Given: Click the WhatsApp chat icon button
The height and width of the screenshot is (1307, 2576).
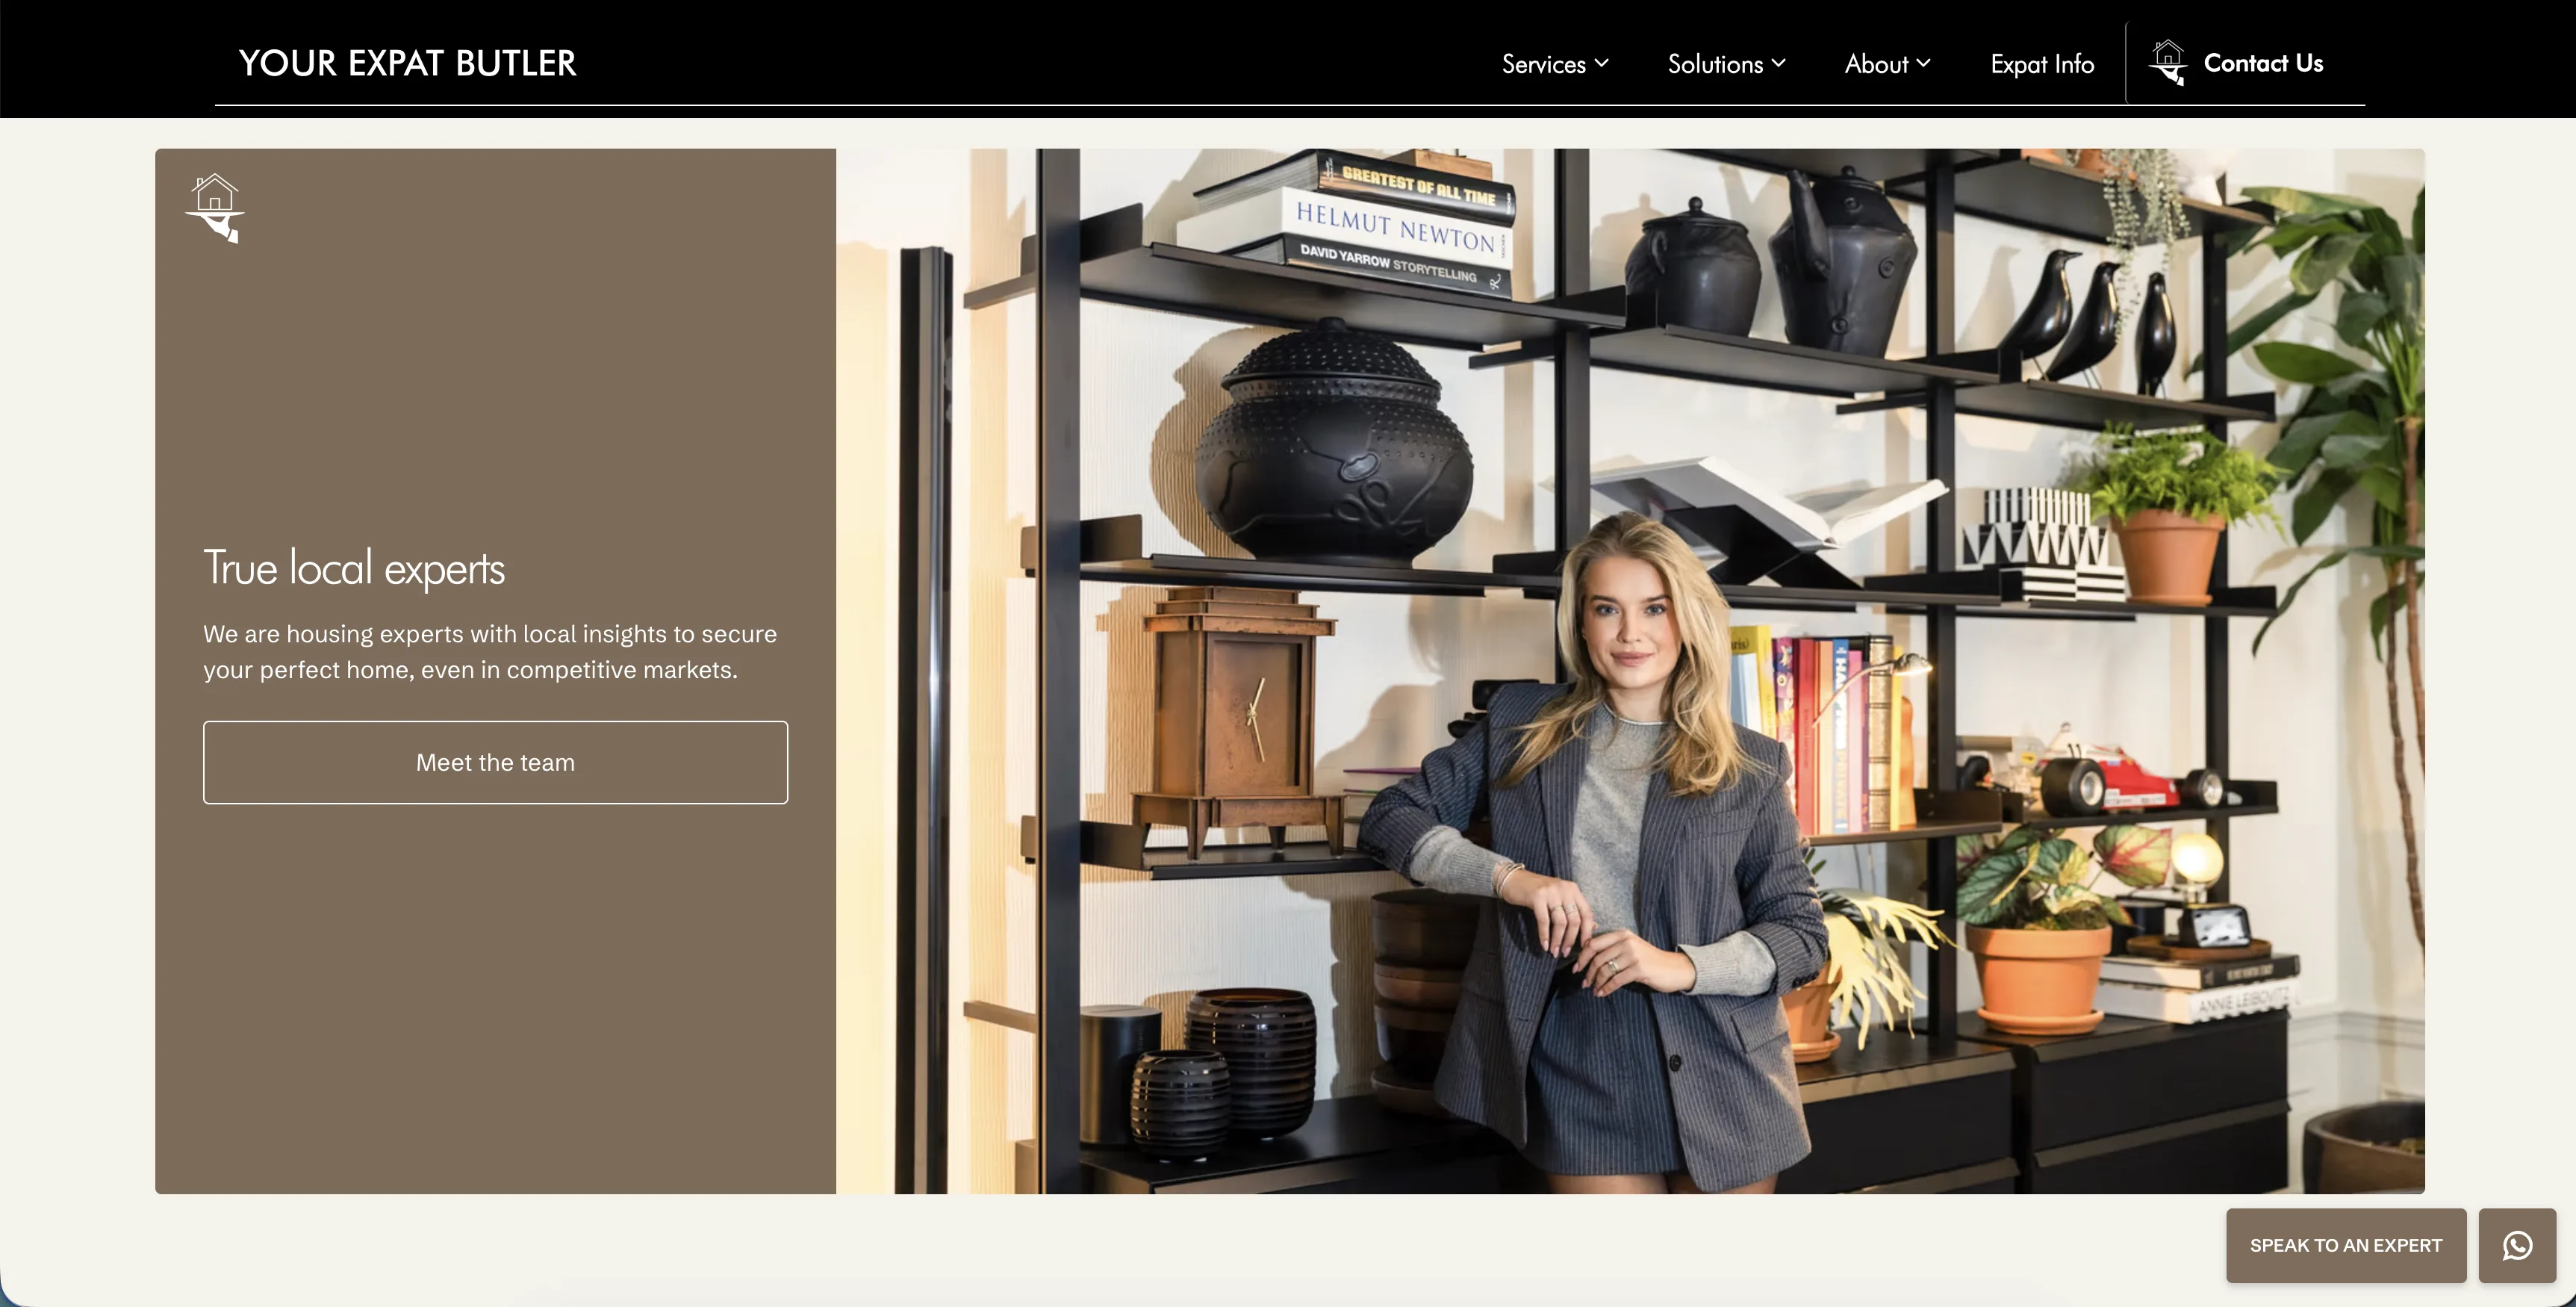Looking at the screenshot, I should point(2516,1245).
